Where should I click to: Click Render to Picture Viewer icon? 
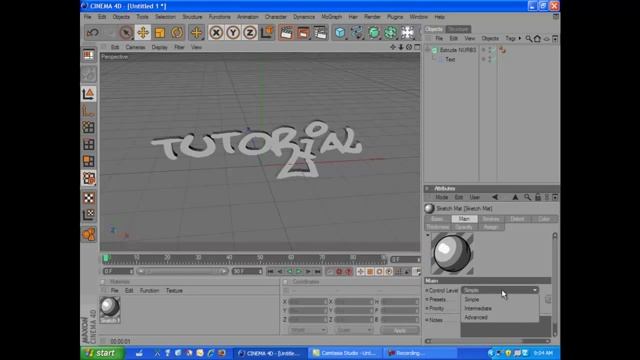pos(303,33)
